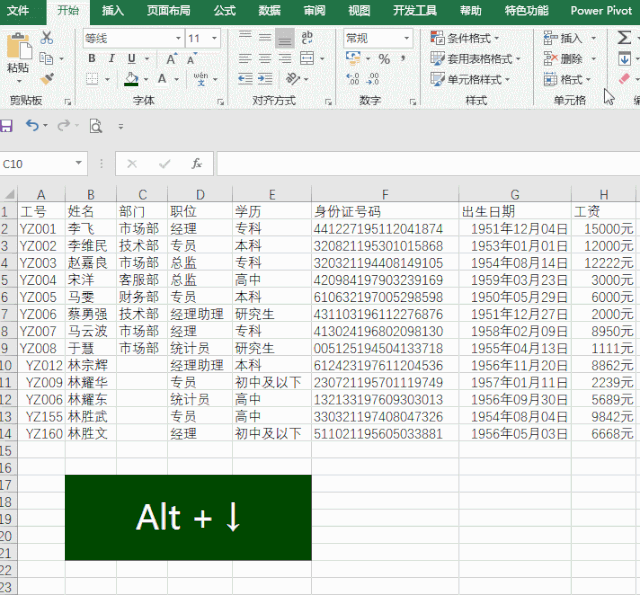Toggle Italic formatting
This screenshot has width=640, height=595.
[111, 59]
